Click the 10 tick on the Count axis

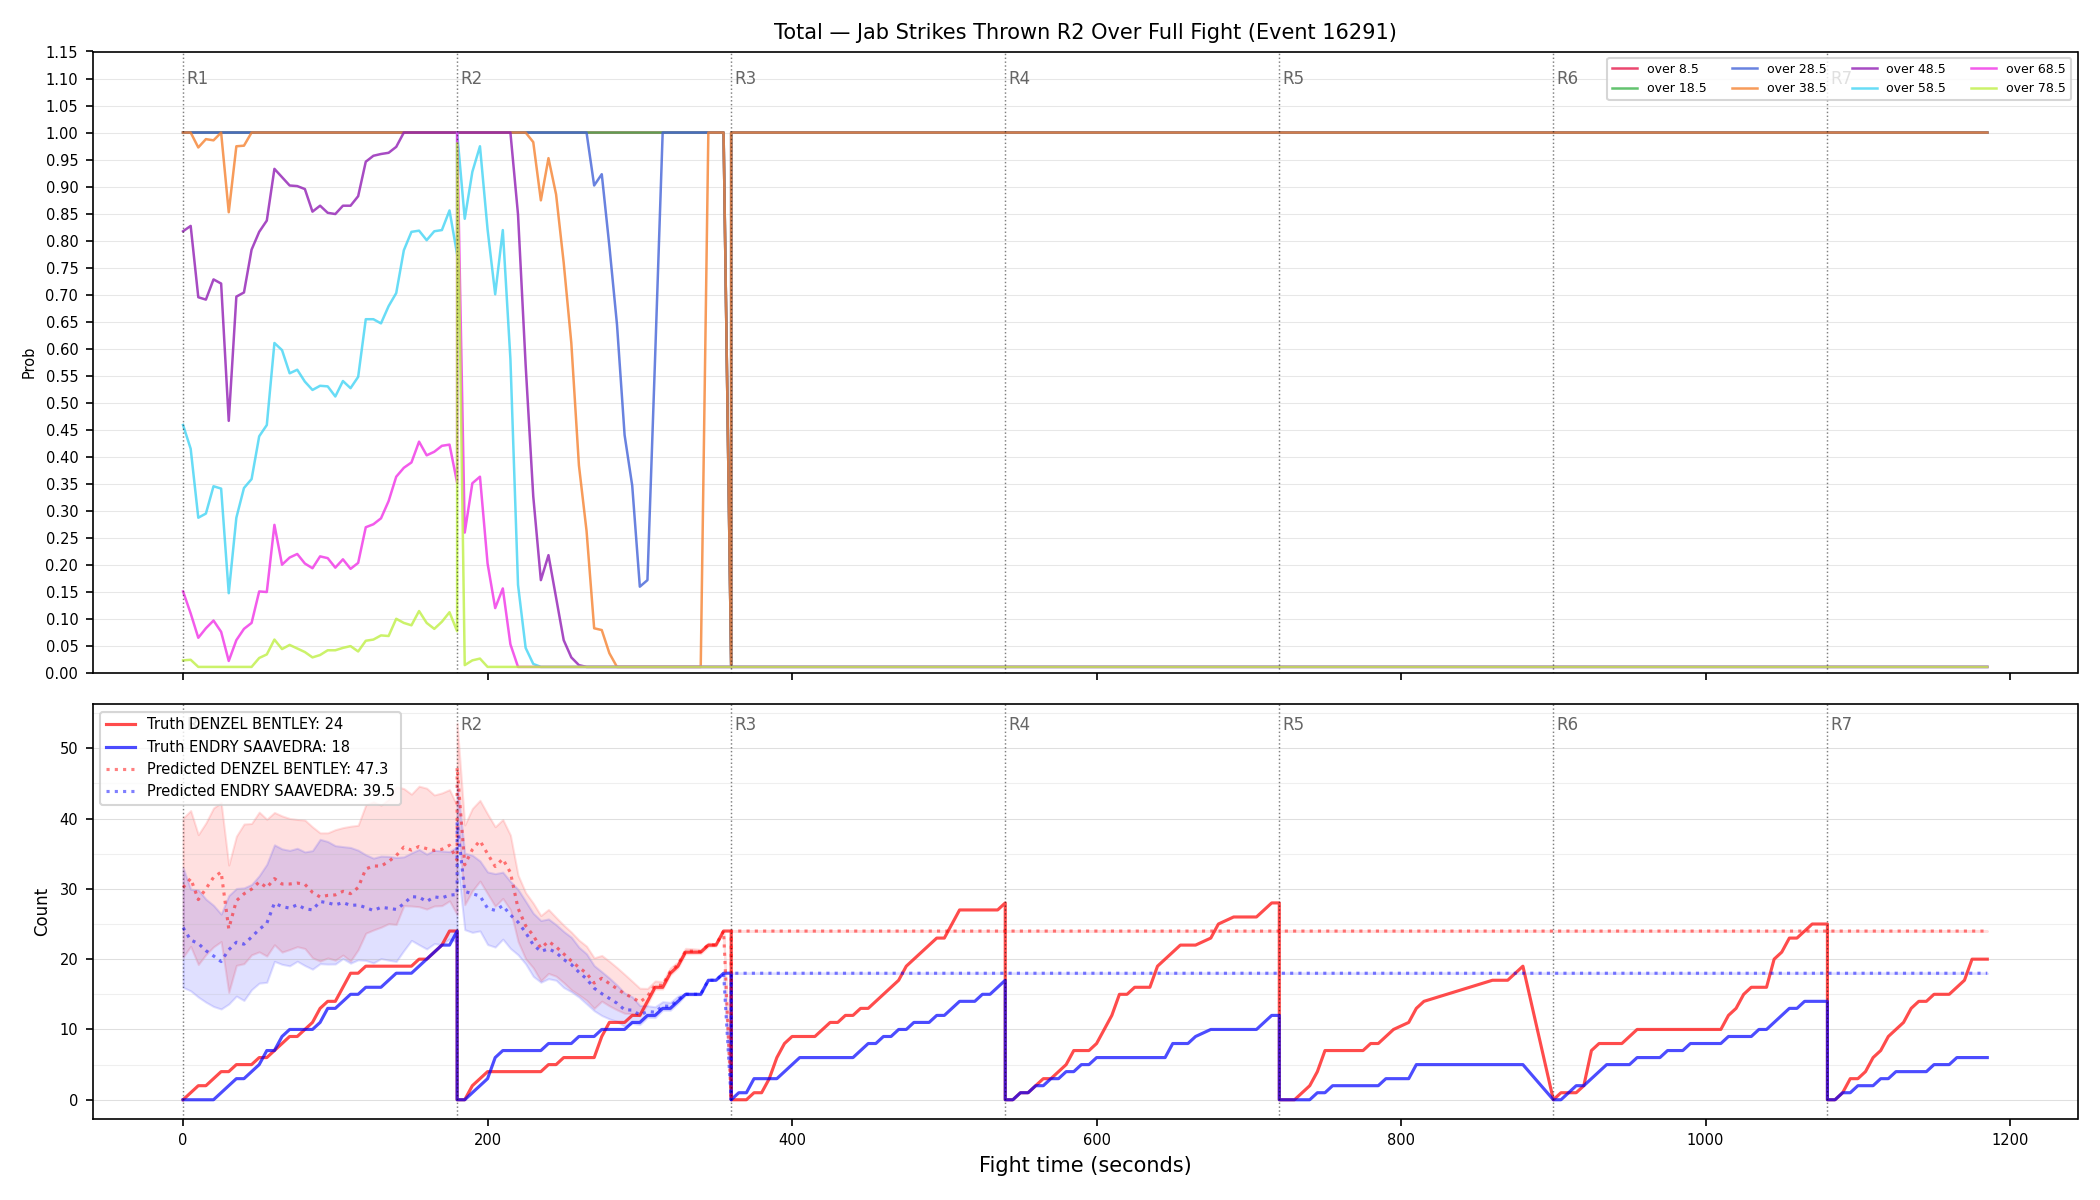click(69, 1030)
